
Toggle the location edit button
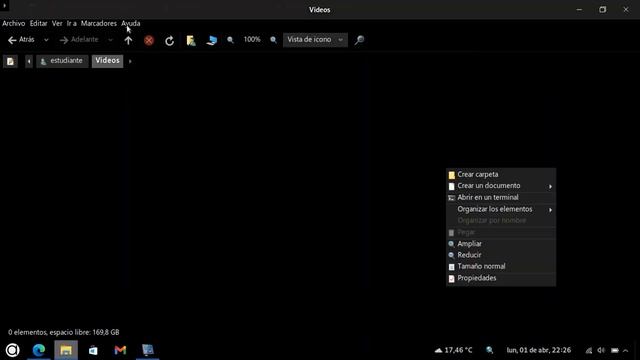(10, 61)
